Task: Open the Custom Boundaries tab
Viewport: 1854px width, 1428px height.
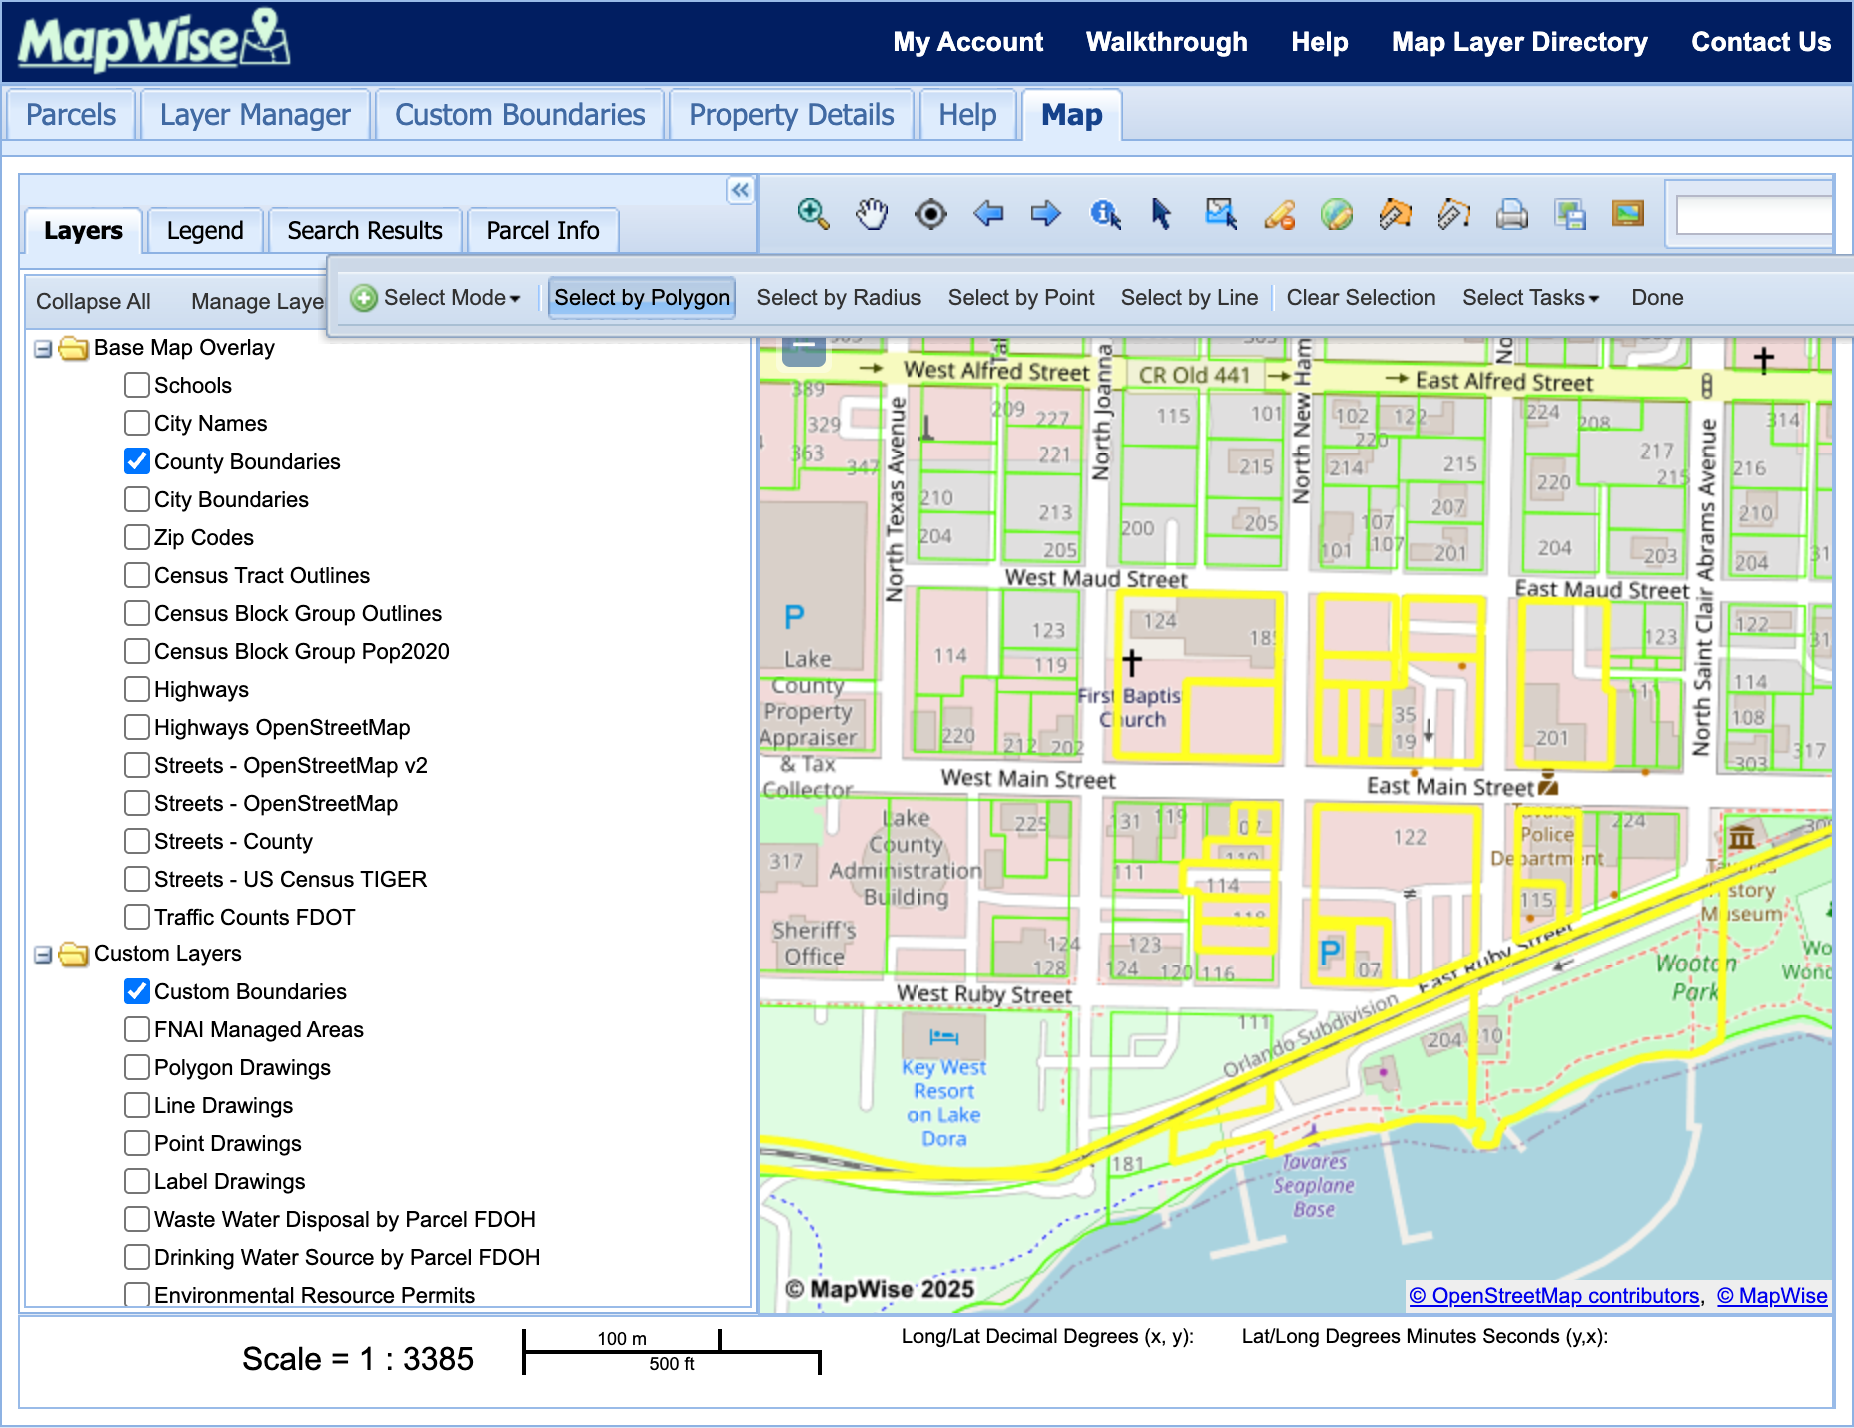Action: click(520, 115)
